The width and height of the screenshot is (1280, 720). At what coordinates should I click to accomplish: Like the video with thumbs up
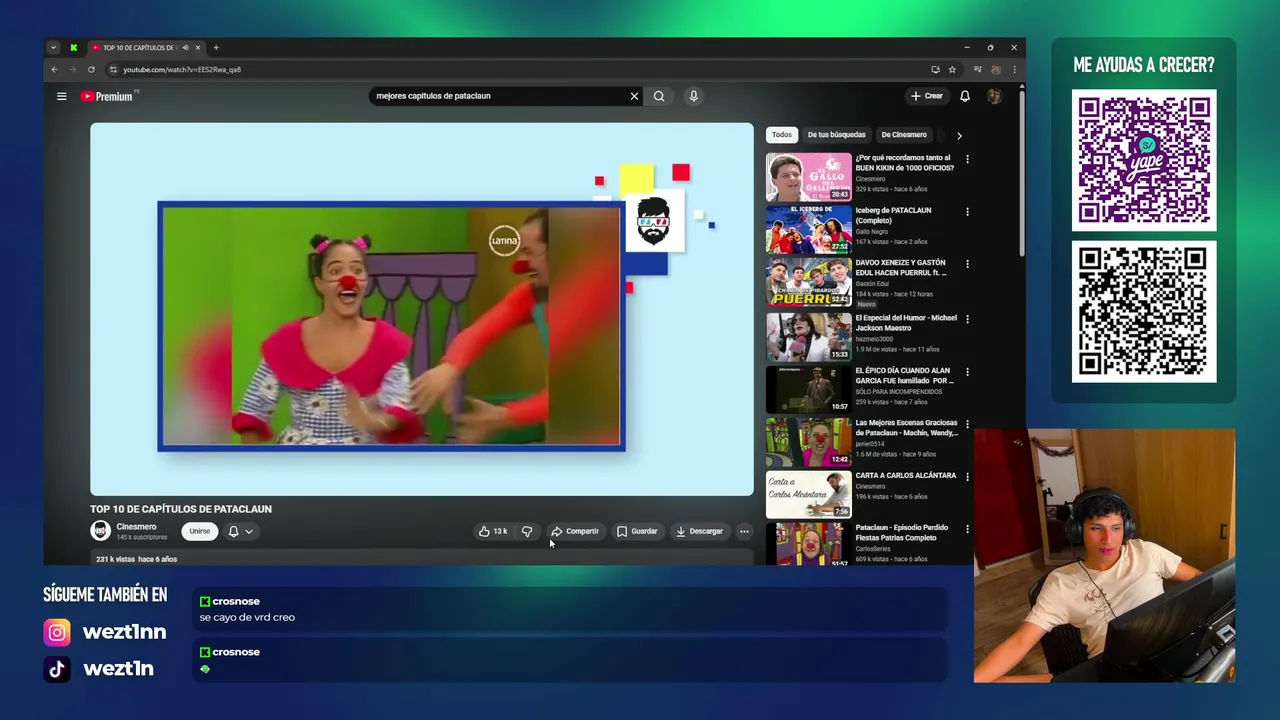point(492,532)
